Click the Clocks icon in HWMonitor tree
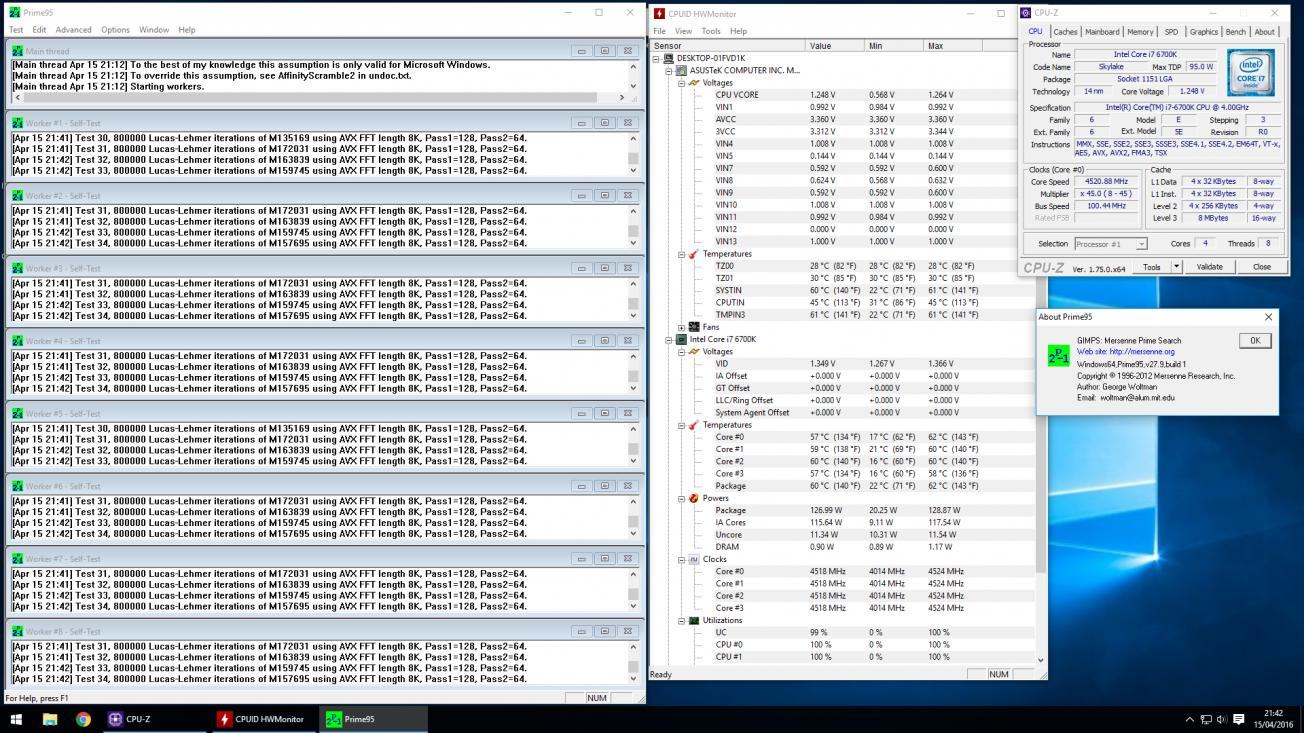 tap(694, 559)
